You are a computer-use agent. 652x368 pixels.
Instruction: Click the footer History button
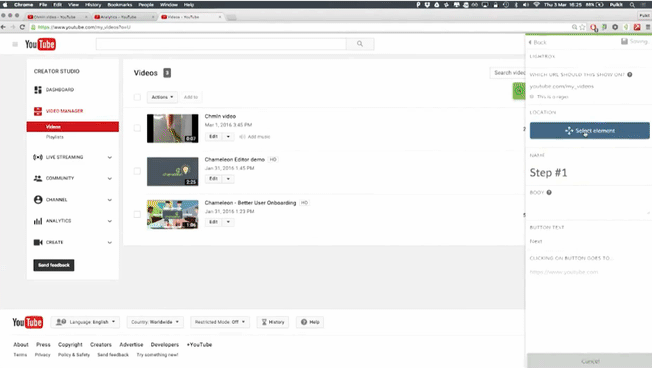point(273,322)
